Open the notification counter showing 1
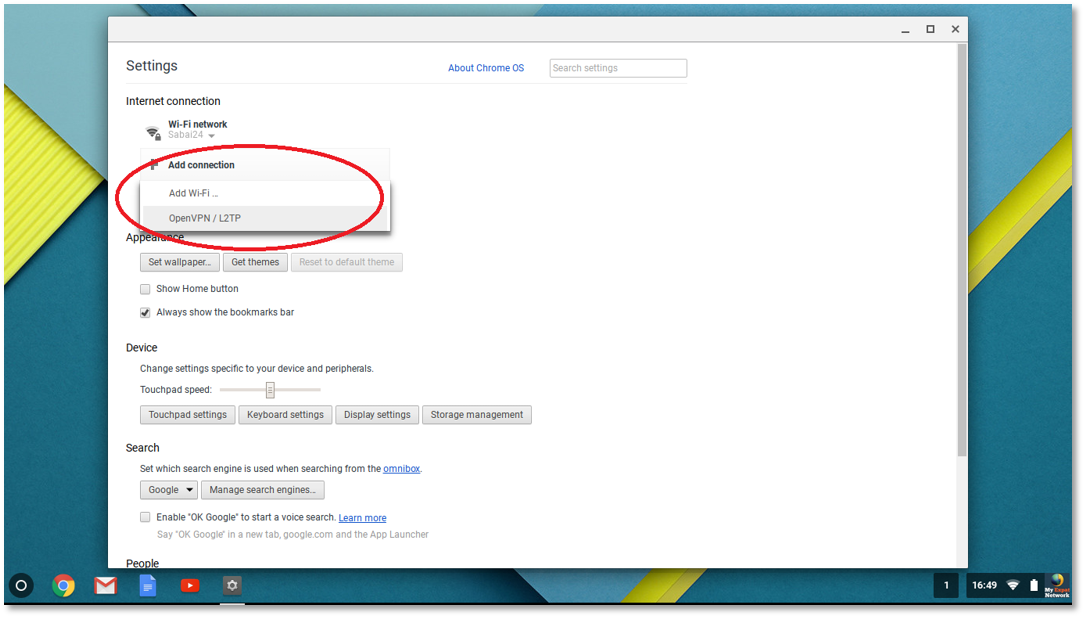1085x618 pixels. pyautogui.click(x=946, y=585)
